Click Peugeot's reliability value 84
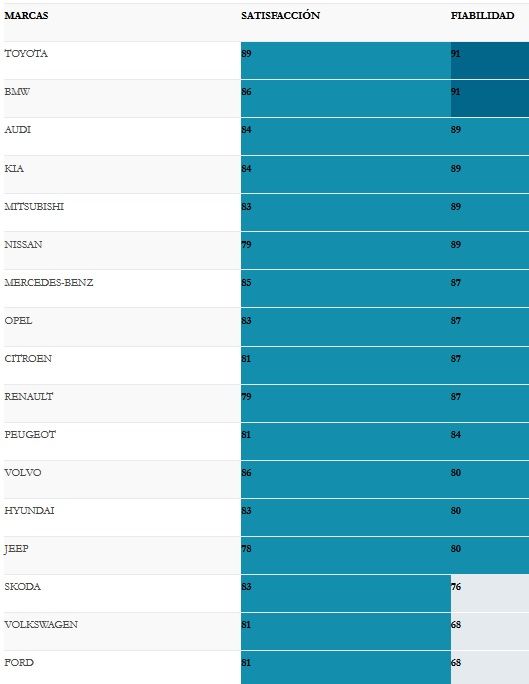This screenshot has width=529, height=684. (x=456, y=435)
